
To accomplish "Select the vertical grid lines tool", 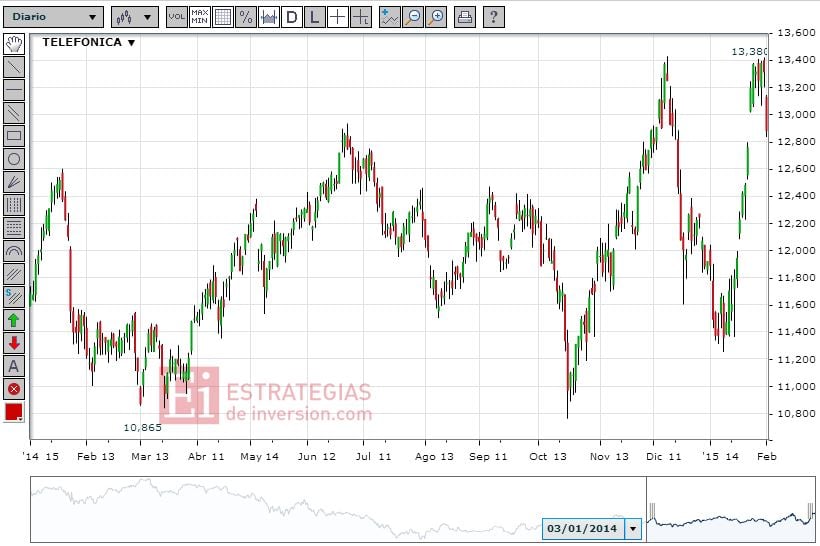I will [x=14, y=205].
